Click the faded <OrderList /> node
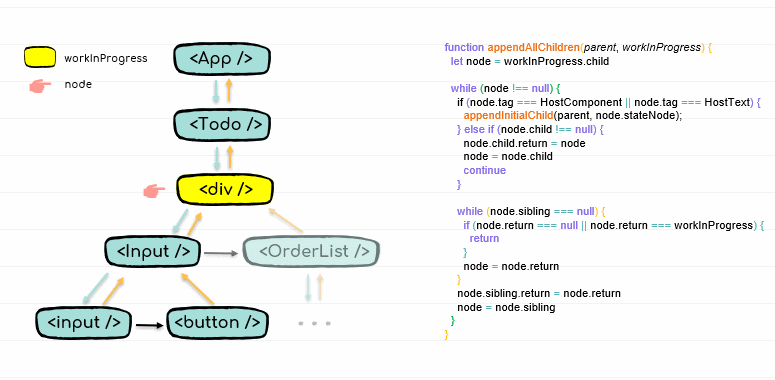Screen dimensions: 775x380 (311, 252)
